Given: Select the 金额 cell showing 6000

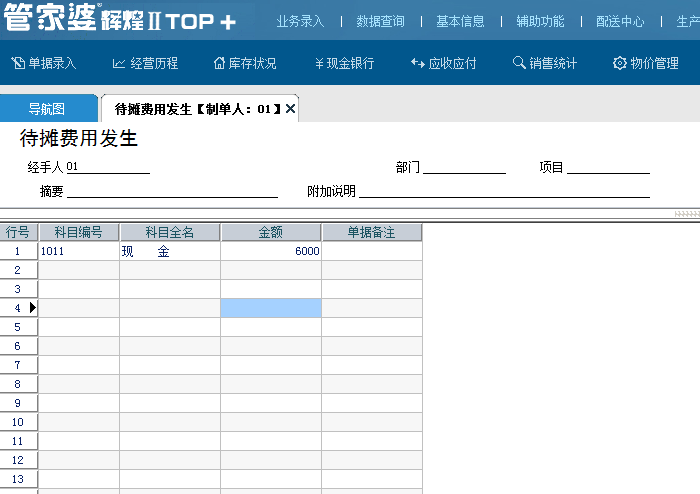Looking at the screenshot, I should point(271,251).
